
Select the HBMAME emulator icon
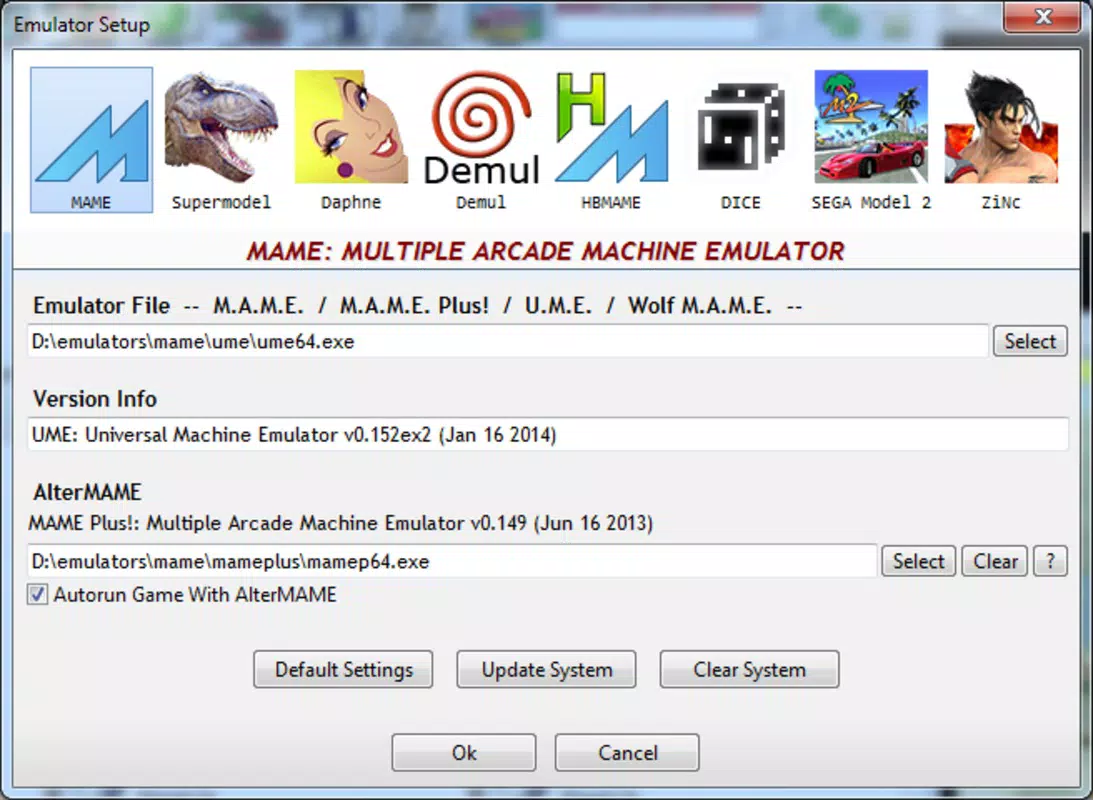point(611,140)
